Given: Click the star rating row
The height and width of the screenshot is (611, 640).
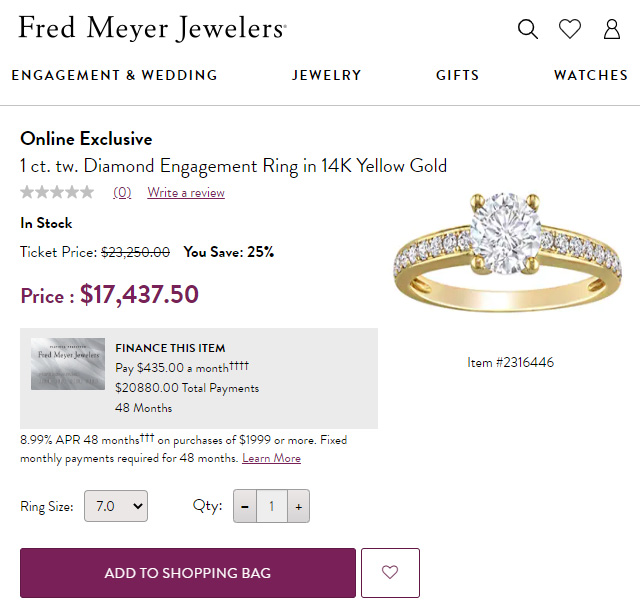Looking at the screenshot, I should (57, 192).
